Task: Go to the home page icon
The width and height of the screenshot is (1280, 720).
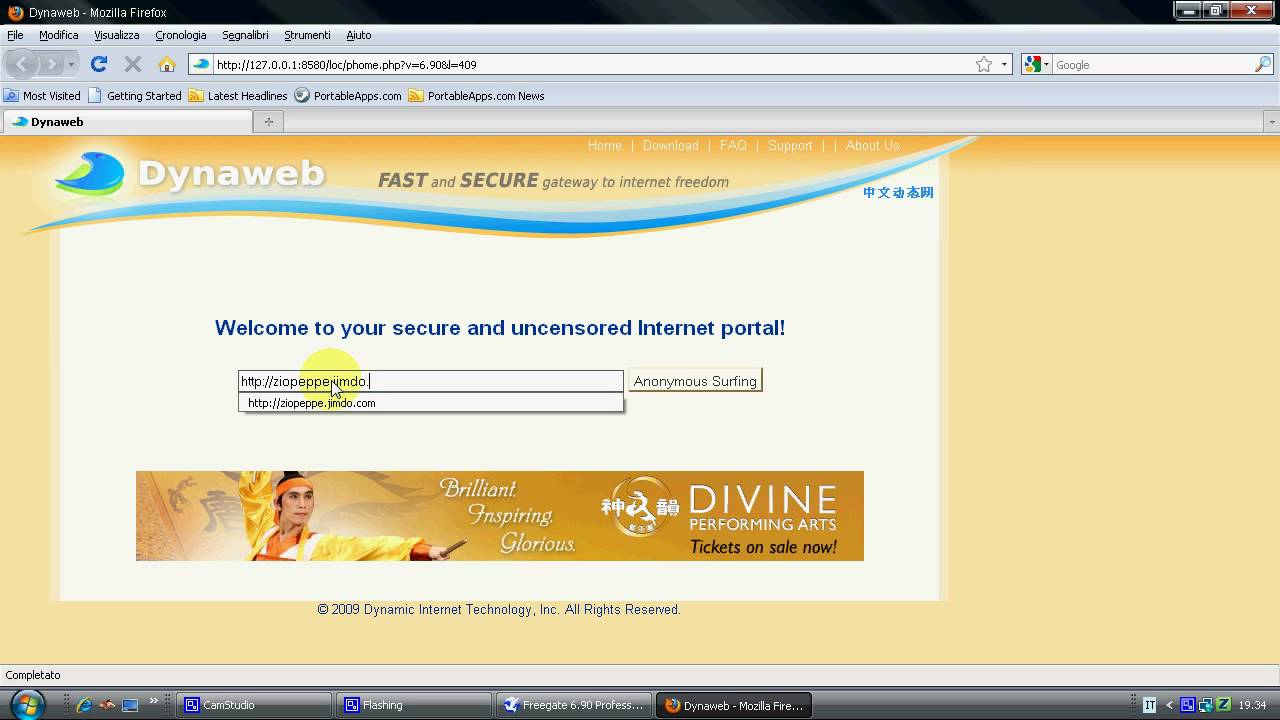Action: pos(167,64)
